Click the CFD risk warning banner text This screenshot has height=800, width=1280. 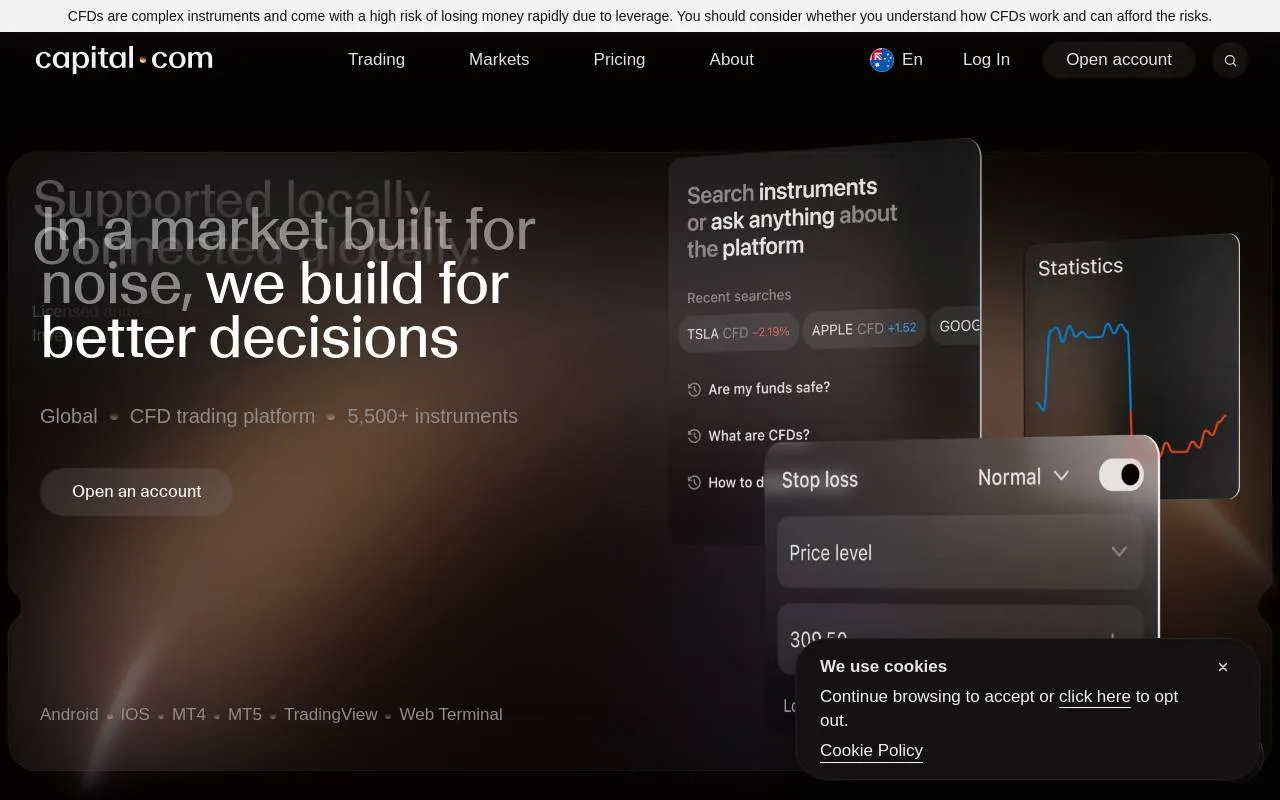[x=640, y=16]
